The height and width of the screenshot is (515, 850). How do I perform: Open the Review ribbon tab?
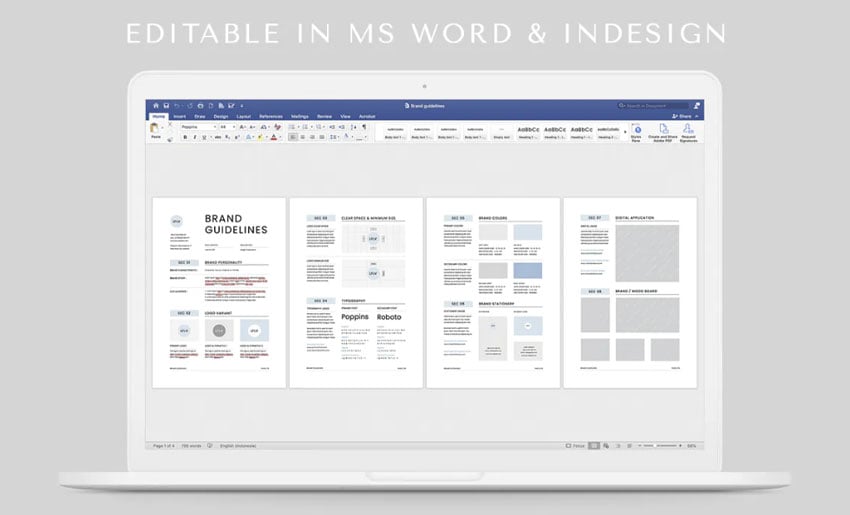point(324,117)
